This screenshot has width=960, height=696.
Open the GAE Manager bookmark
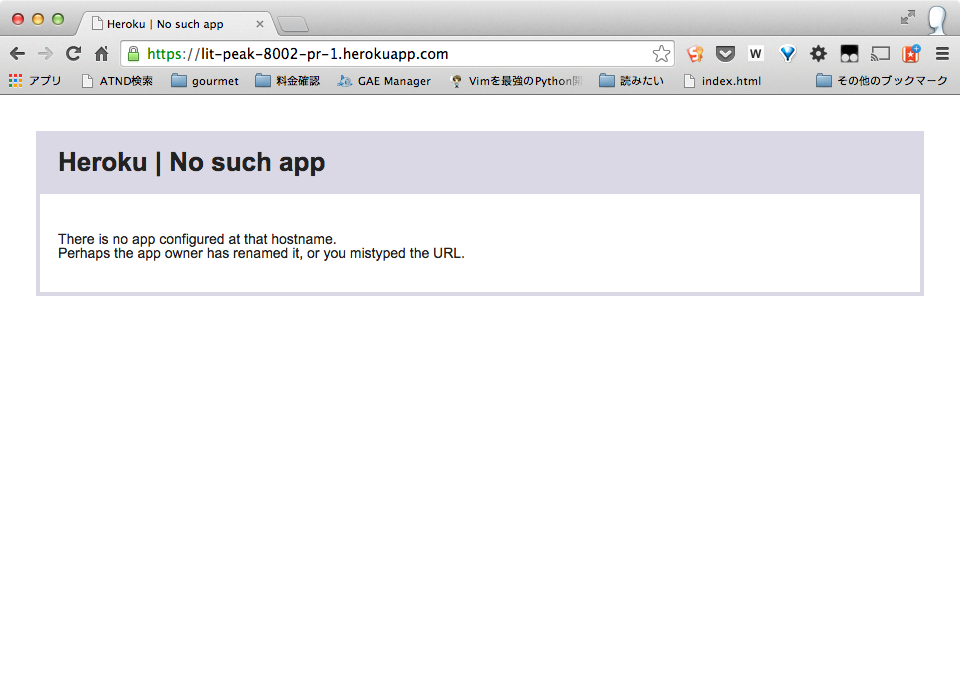[x=384, y=81]
